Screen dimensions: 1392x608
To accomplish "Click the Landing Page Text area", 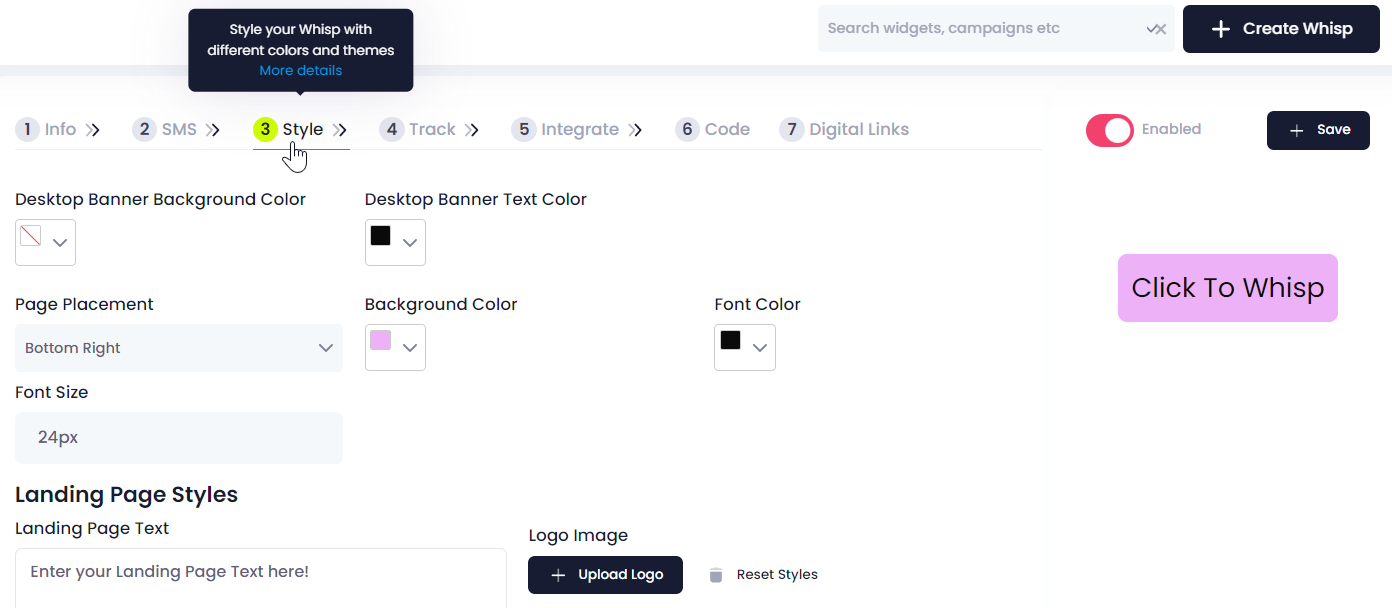I will coord(261,578).
